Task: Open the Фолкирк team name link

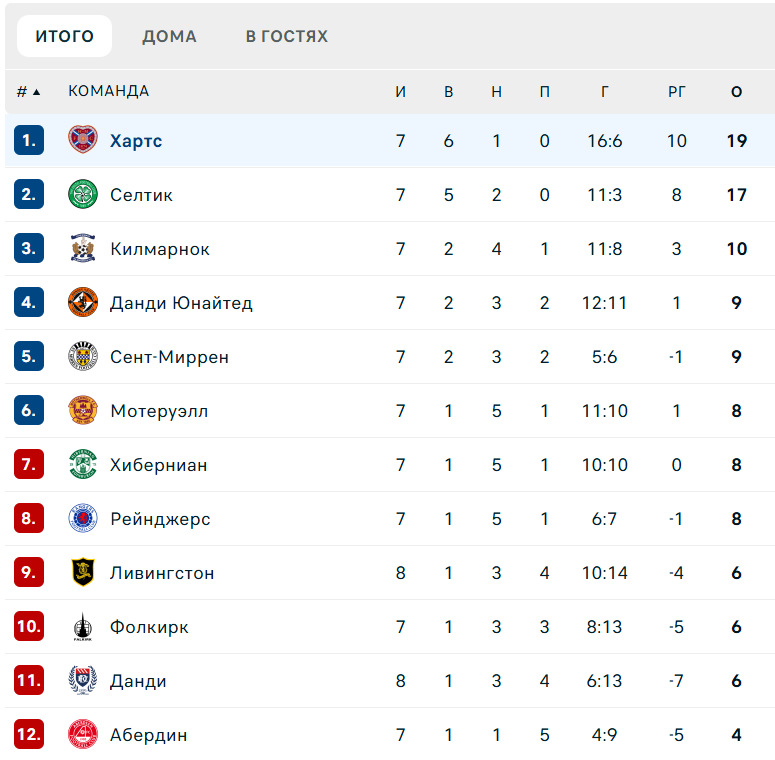Action: coord(149,627)
